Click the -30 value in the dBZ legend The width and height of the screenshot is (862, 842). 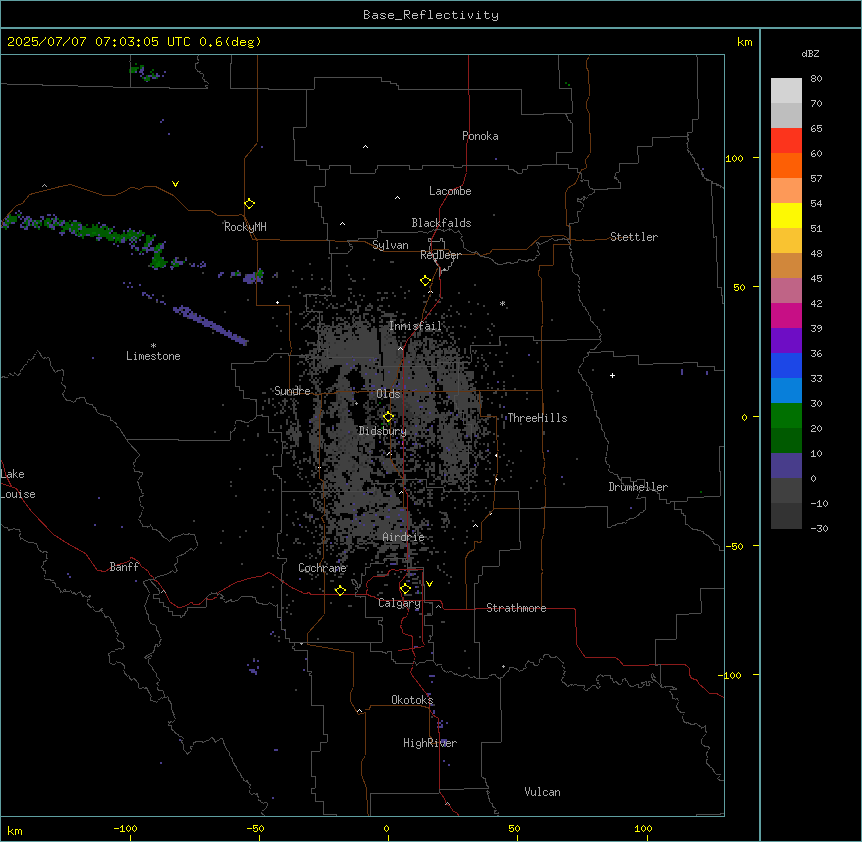point(819,528)
